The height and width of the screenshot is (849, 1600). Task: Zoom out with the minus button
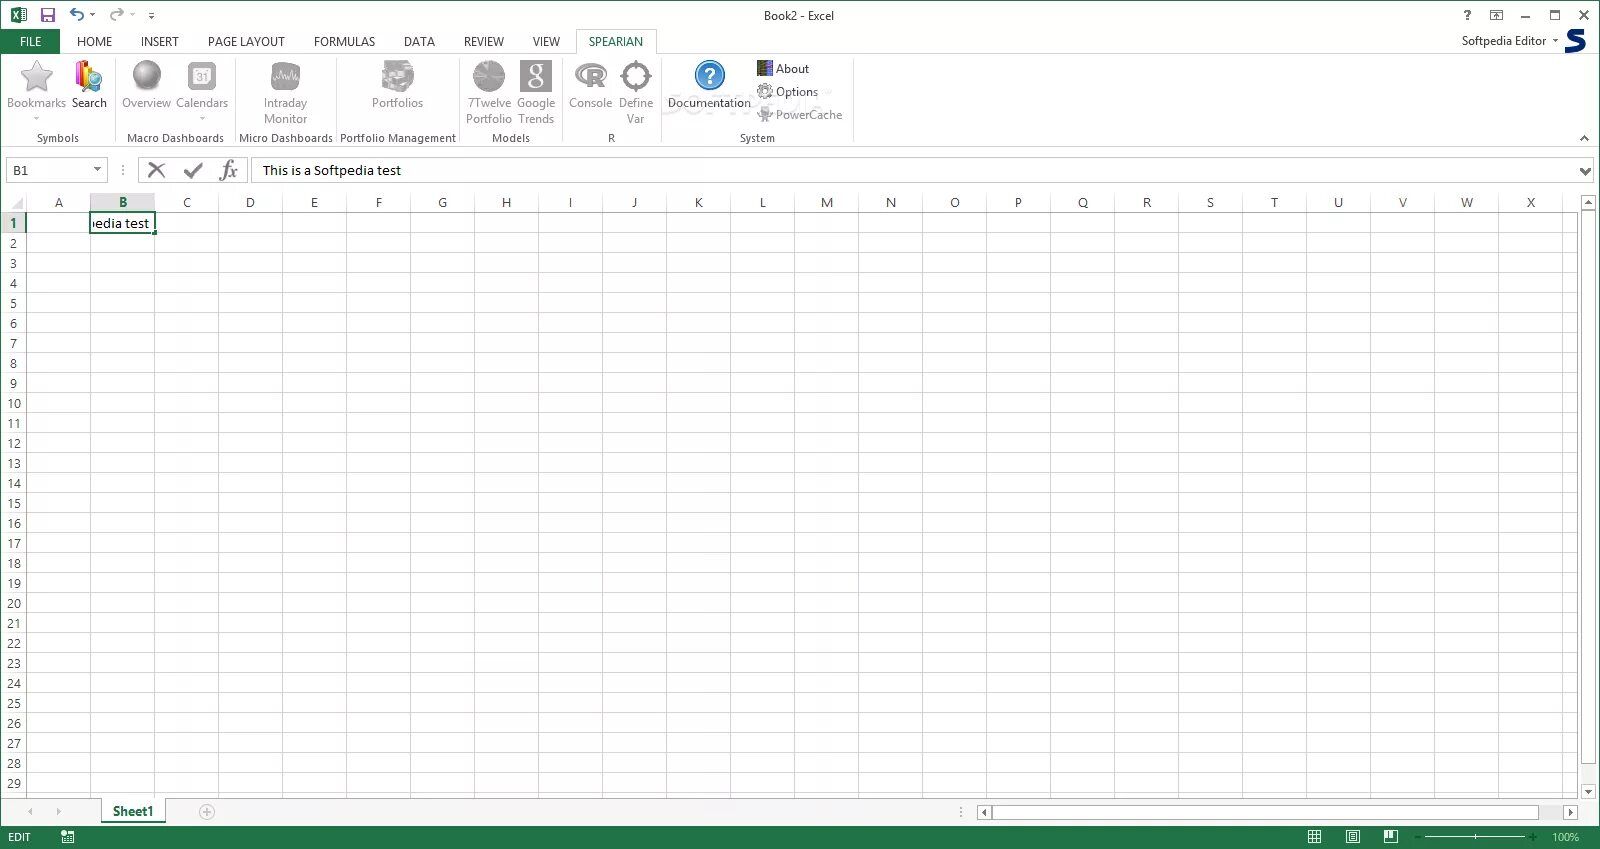click(x=1418, y=837)
